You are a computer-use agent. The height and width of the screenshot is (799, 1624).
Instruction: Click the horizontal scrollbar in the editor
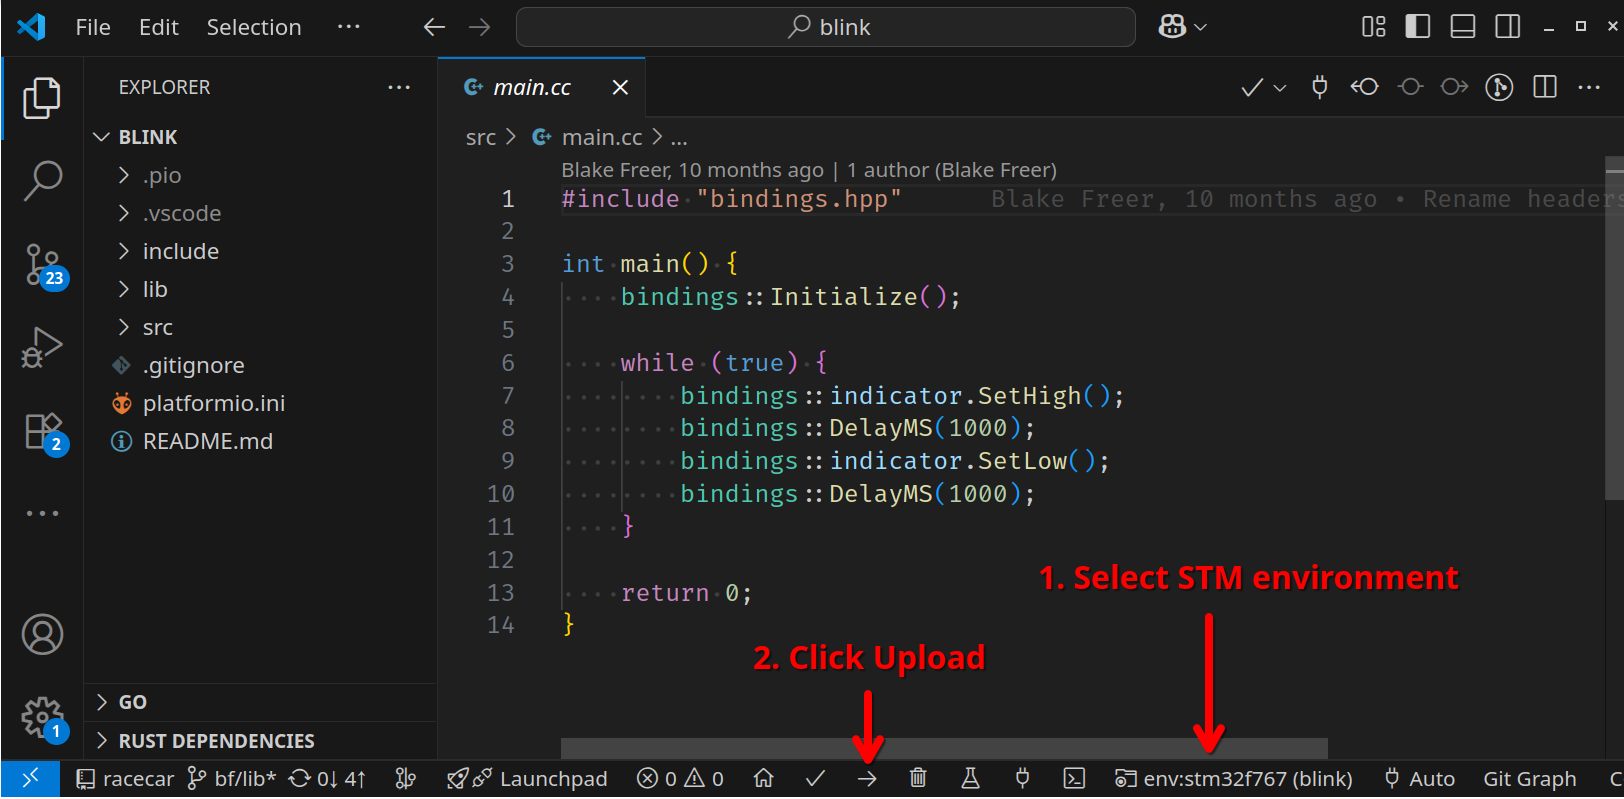click(943, 749)
